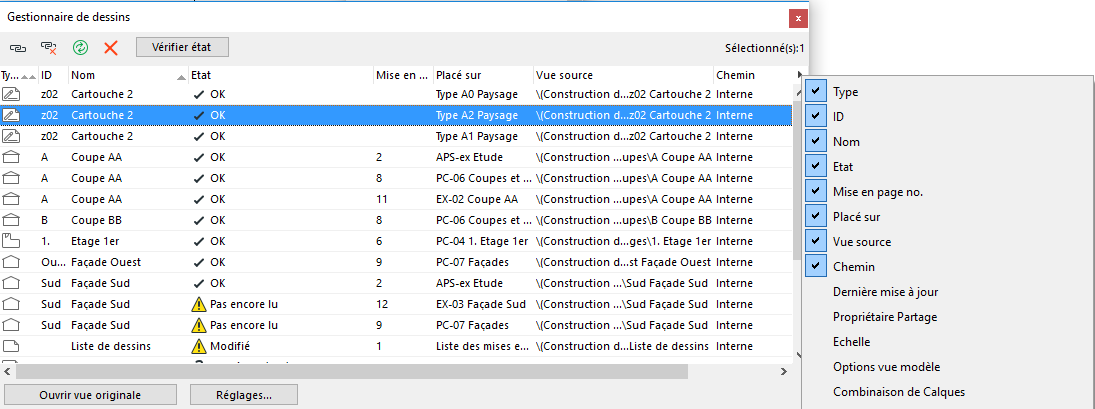Sort by the Type column header
Viewport: 1095px width, 409px height.
pos(12,75)
